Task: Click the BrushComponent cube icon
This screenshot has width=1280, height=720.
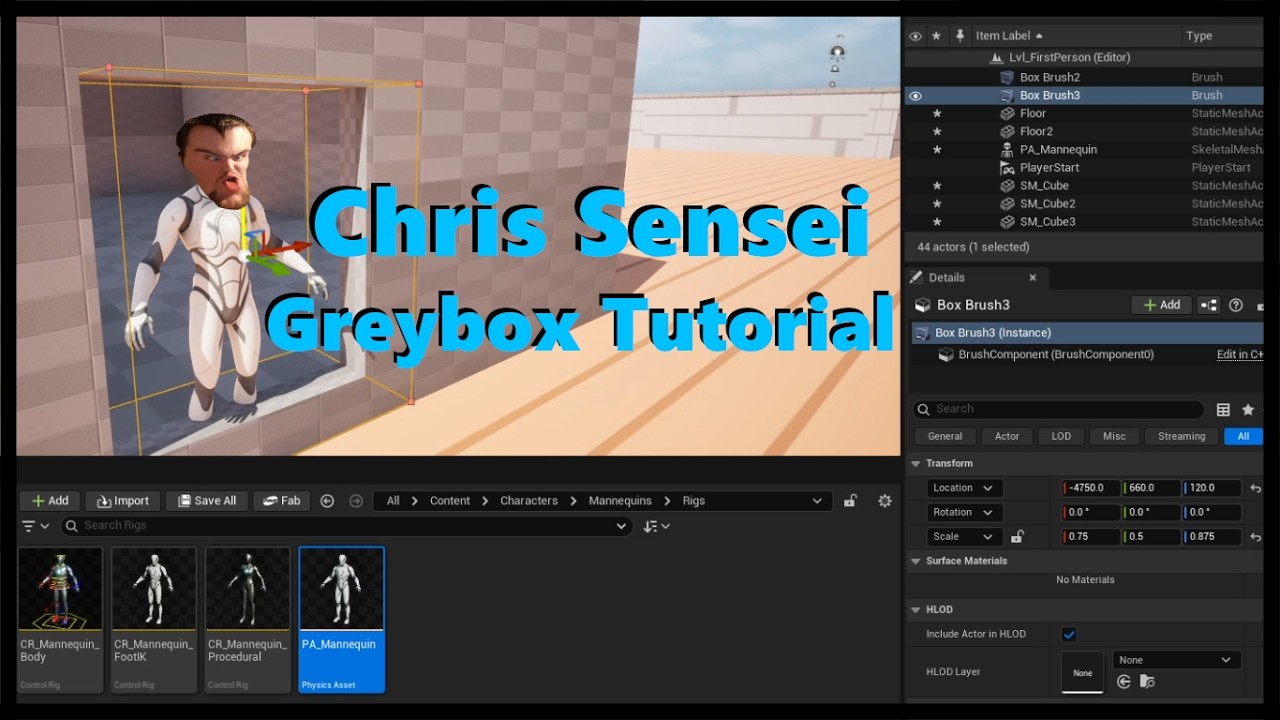Action: tap(946, 355)
